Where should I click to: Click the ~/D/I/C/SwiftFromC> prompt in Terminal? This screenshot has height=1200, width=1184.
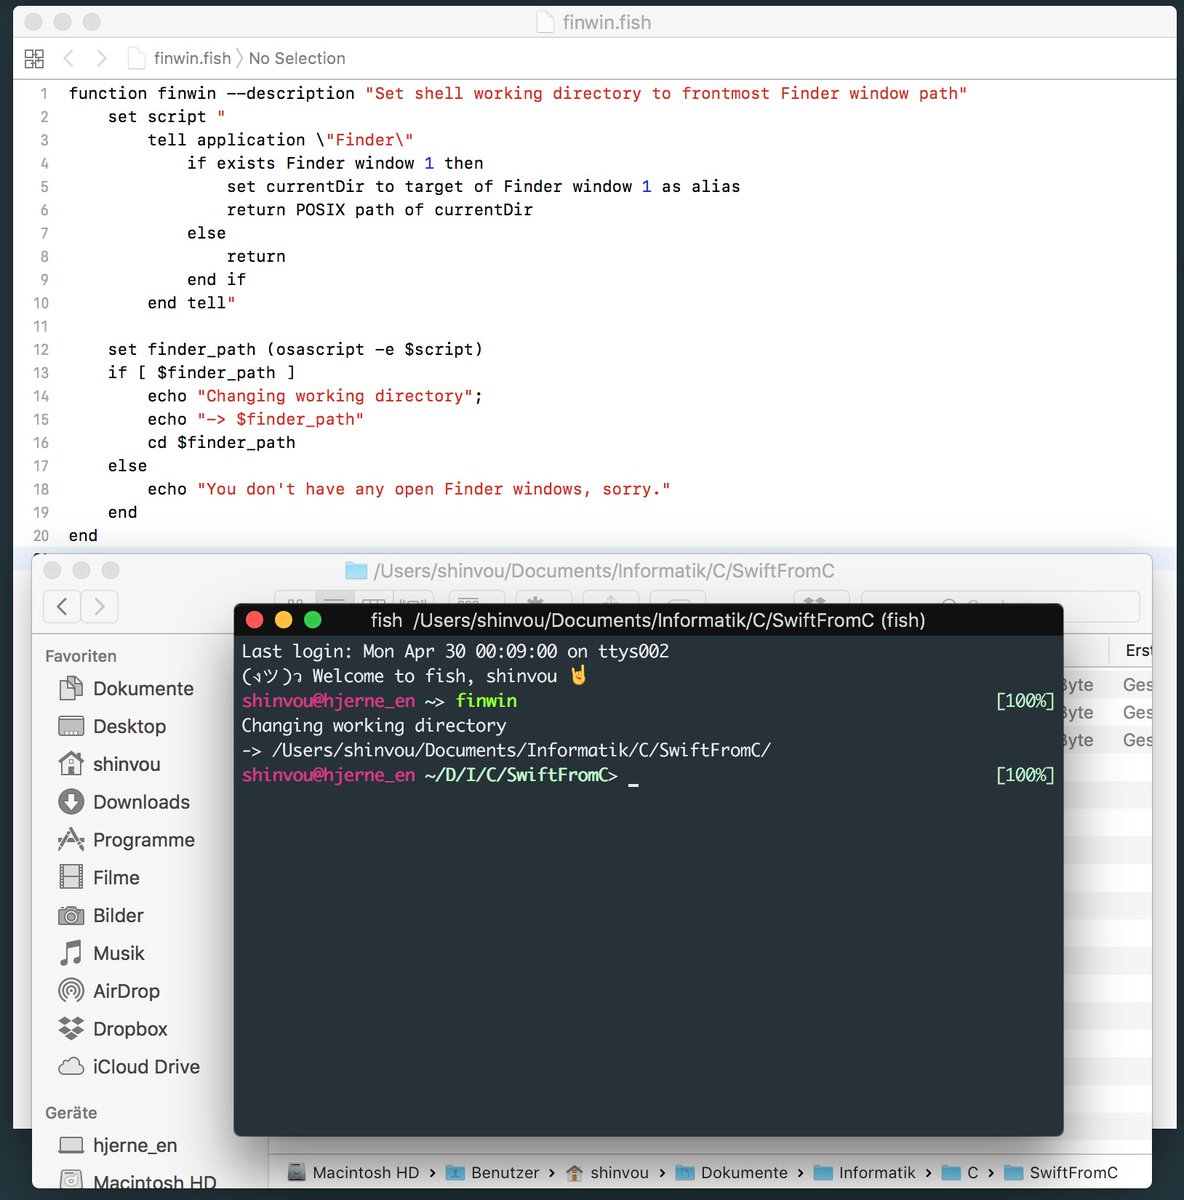point(521,775)
